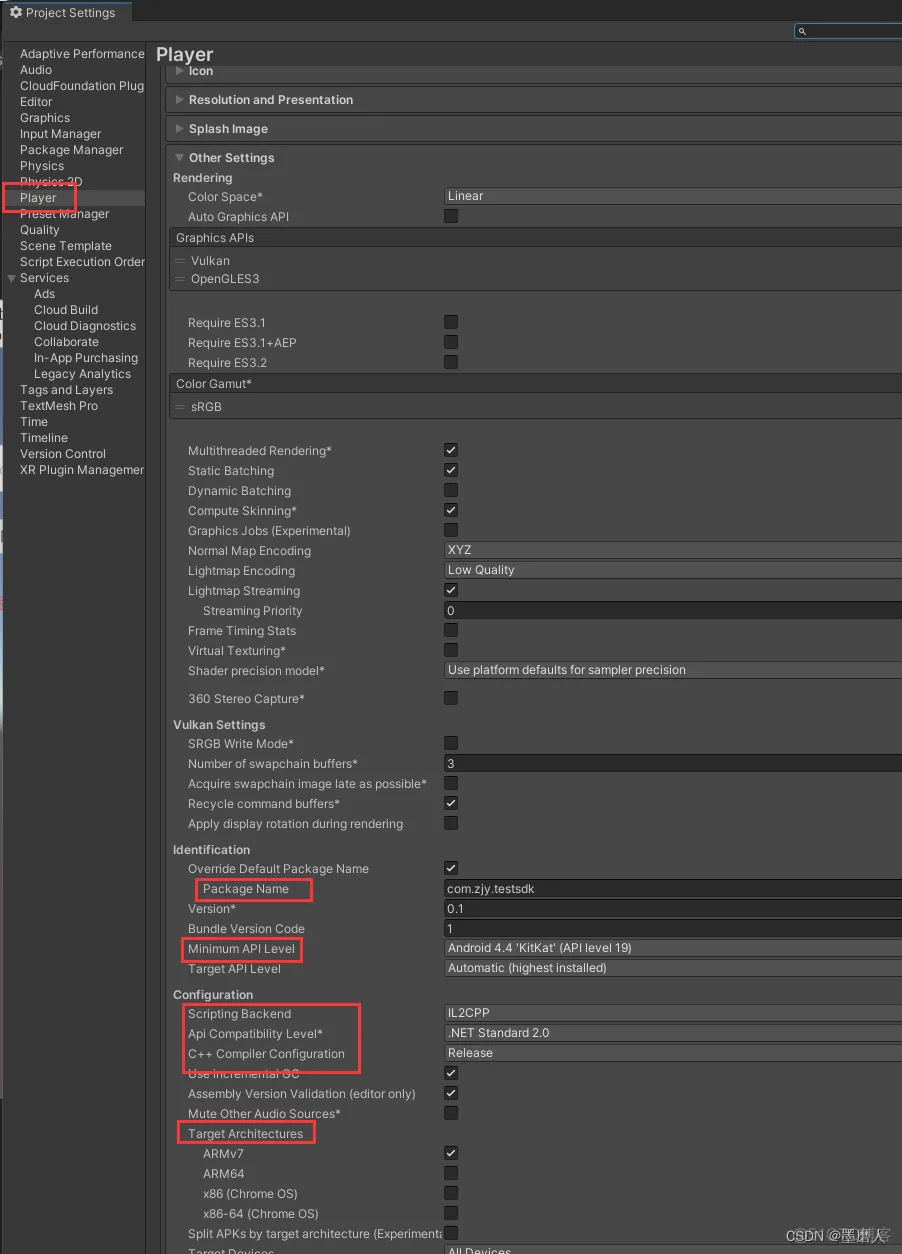Open Tags and Layers category
Image resolution: width=902 pixels, height=1254 pixels.
click(x=66, y=390)
